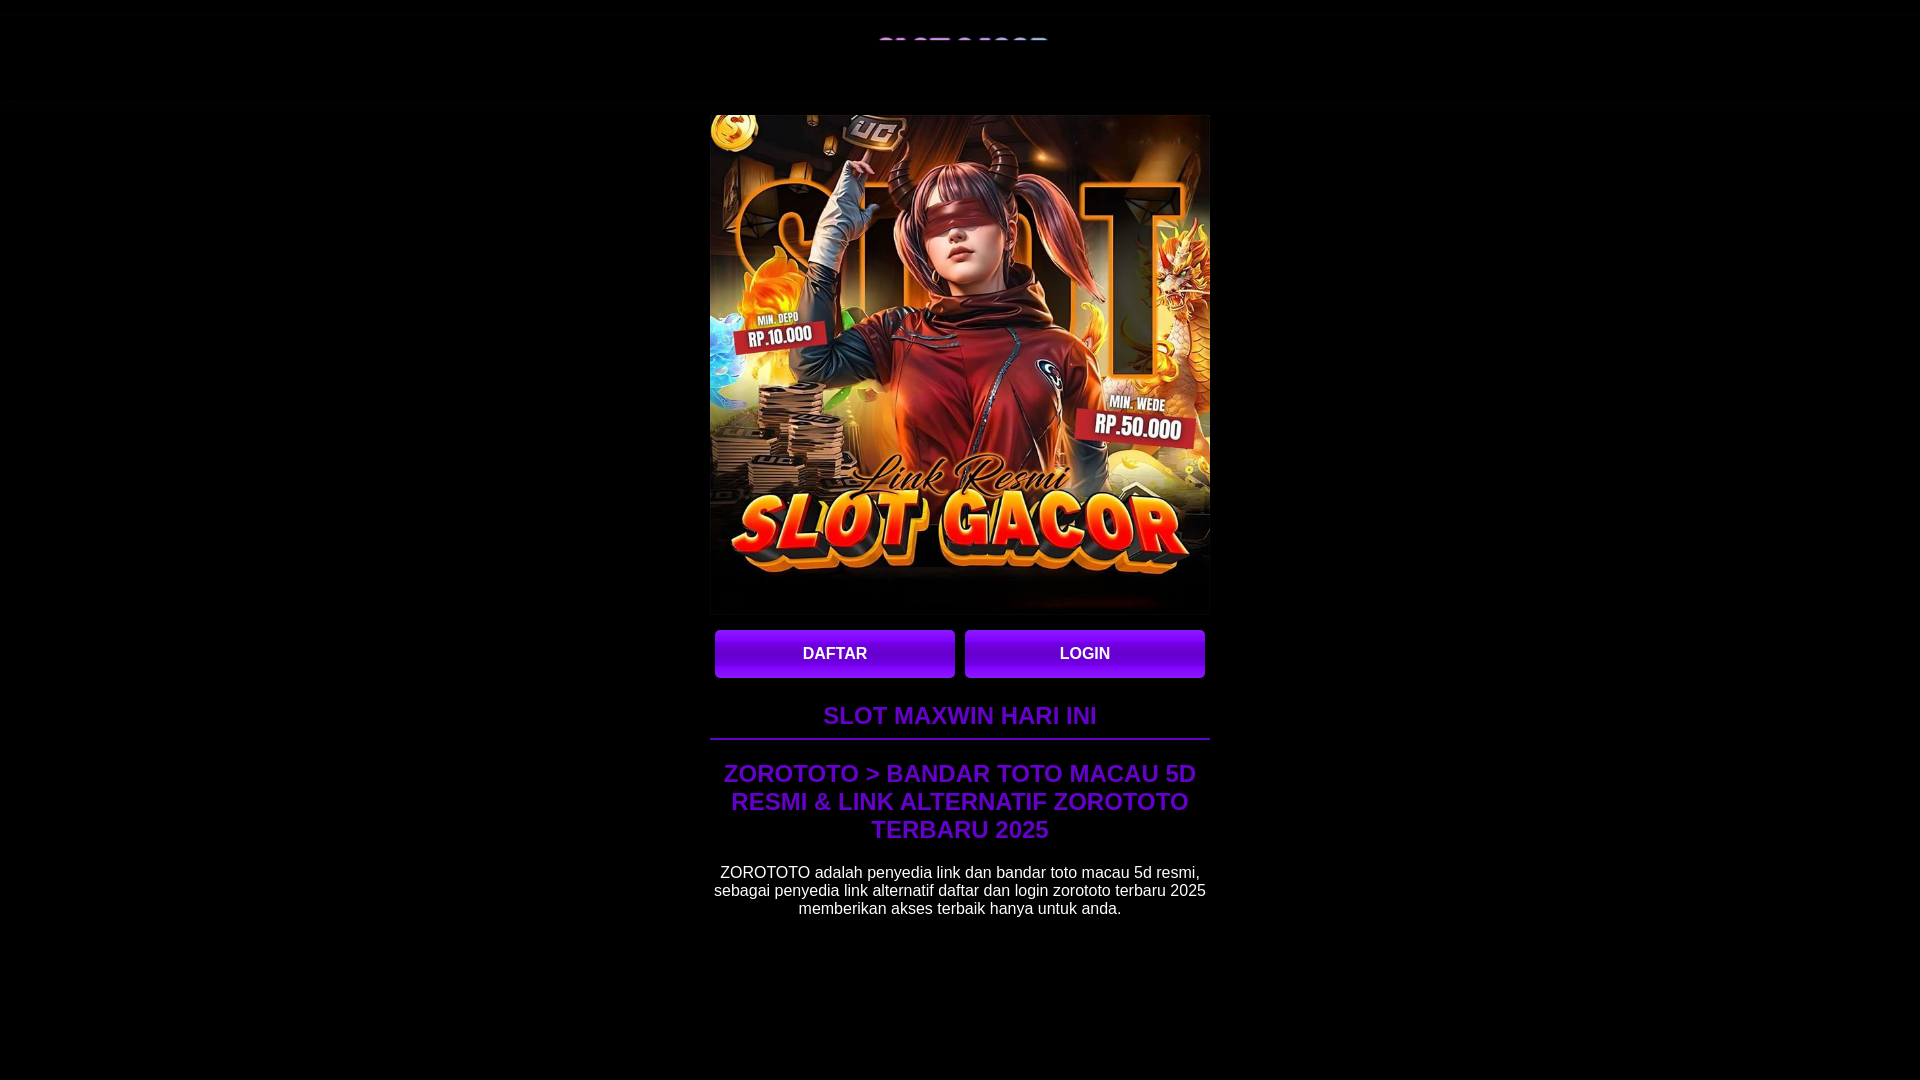Click the SLOT MAXWIN HARI INI heading
Image resolution: width=1920 pixels, height=1080 pixels.
pyautogui.click(x=960, y=716)
